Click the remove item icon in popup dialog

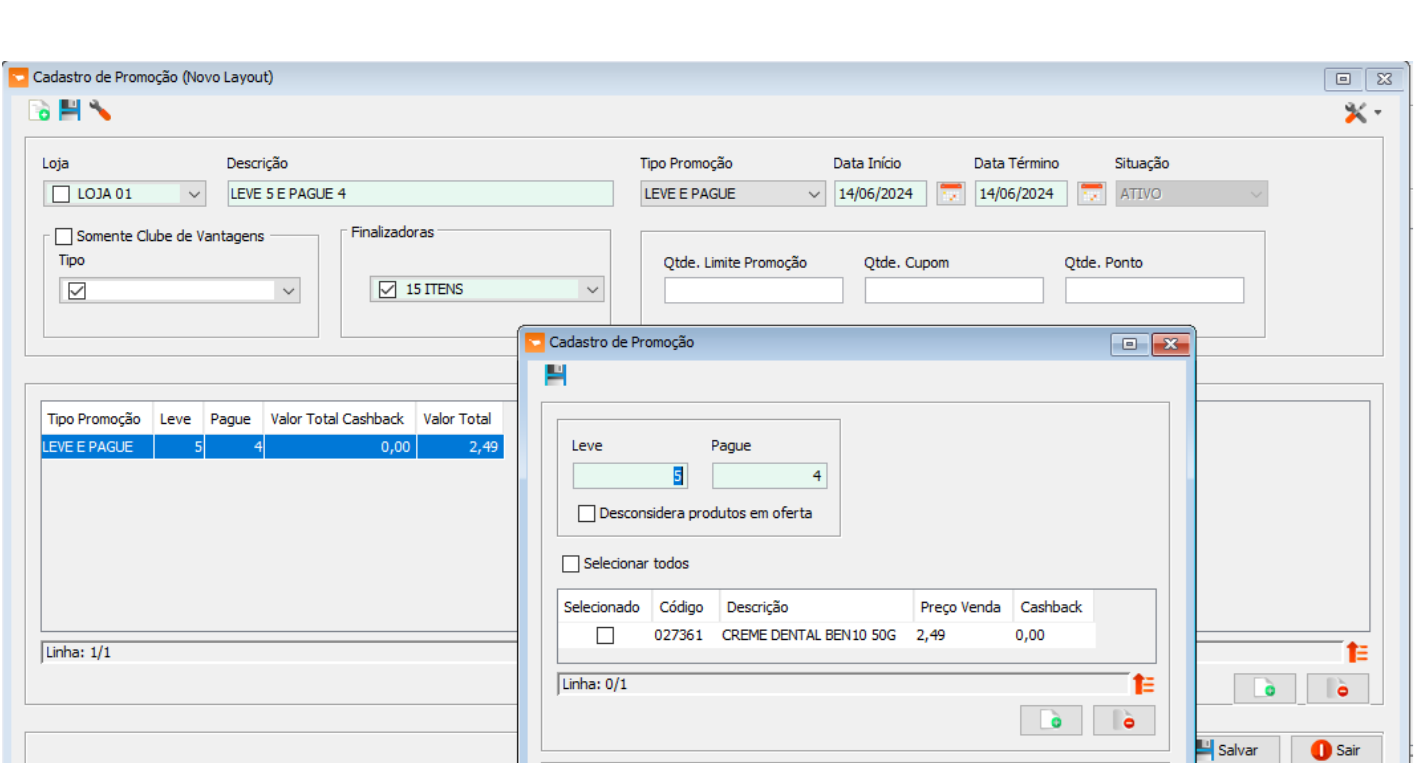click(x=1124, y=720)
